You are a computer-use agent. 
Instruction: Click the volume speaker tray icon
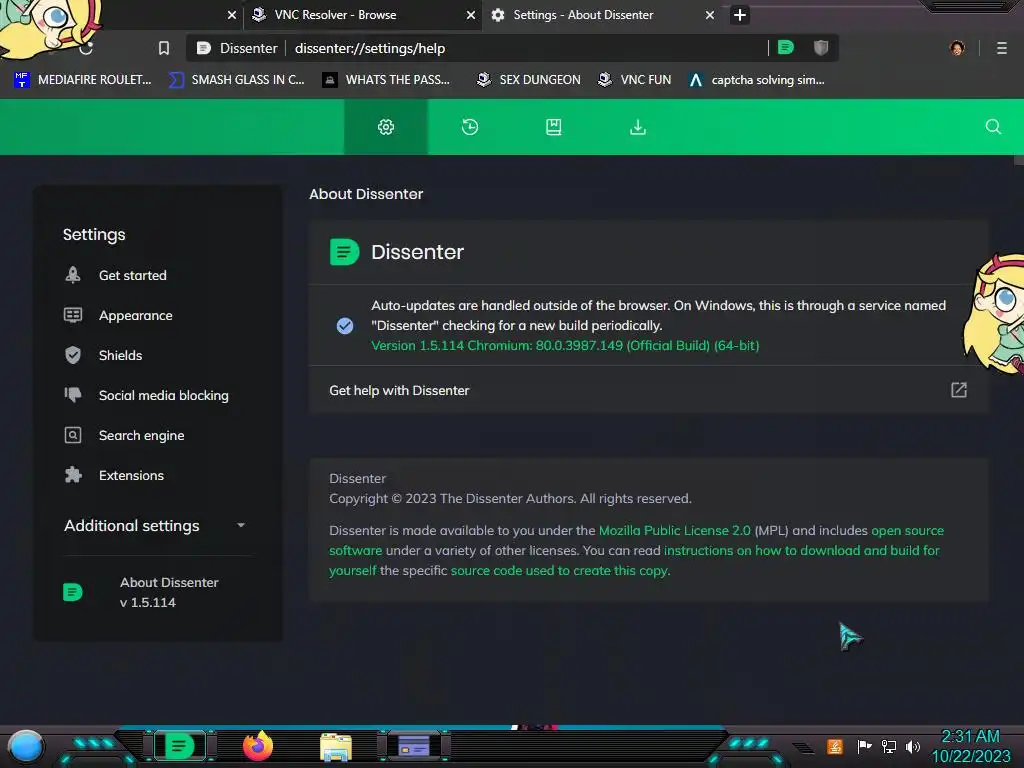tap(913, 746)
